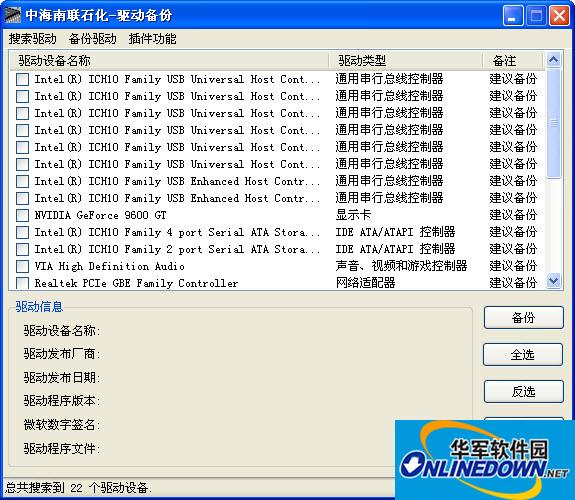Screen dimensions: 575x500
Task: Click 建议备份 in the Realtek row
Action: 513,283
